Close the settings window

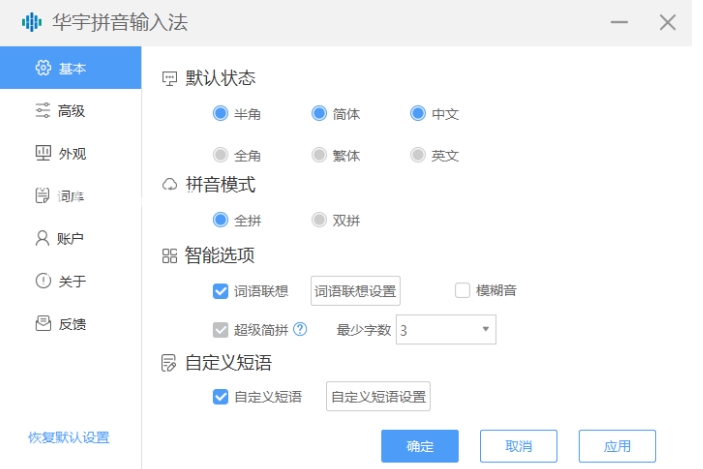pyautogui.click(x=668, y=22)
